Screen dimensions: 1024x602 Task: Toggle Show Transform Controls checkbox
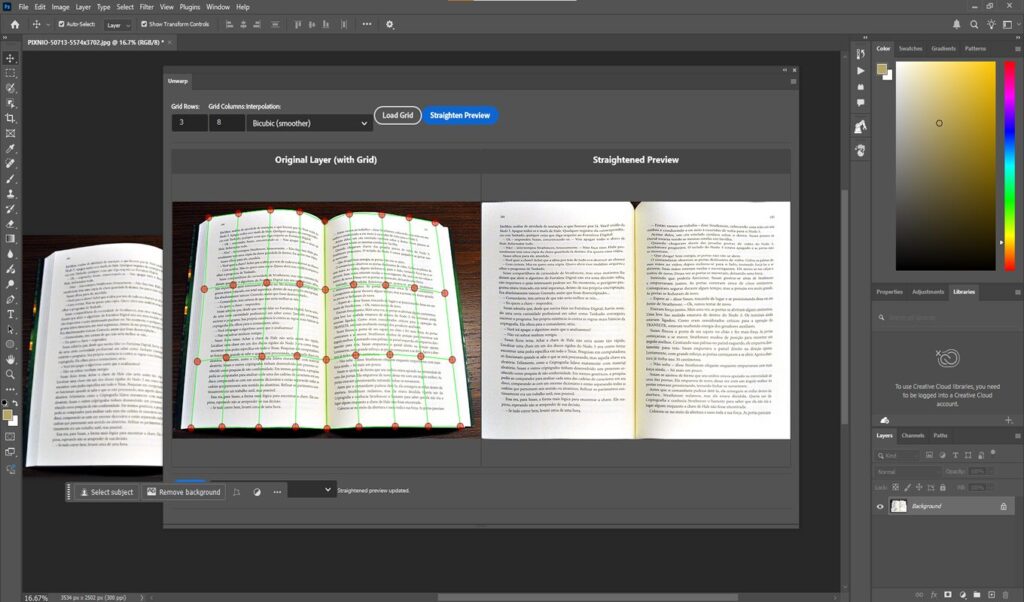click(x=144, y=24)
